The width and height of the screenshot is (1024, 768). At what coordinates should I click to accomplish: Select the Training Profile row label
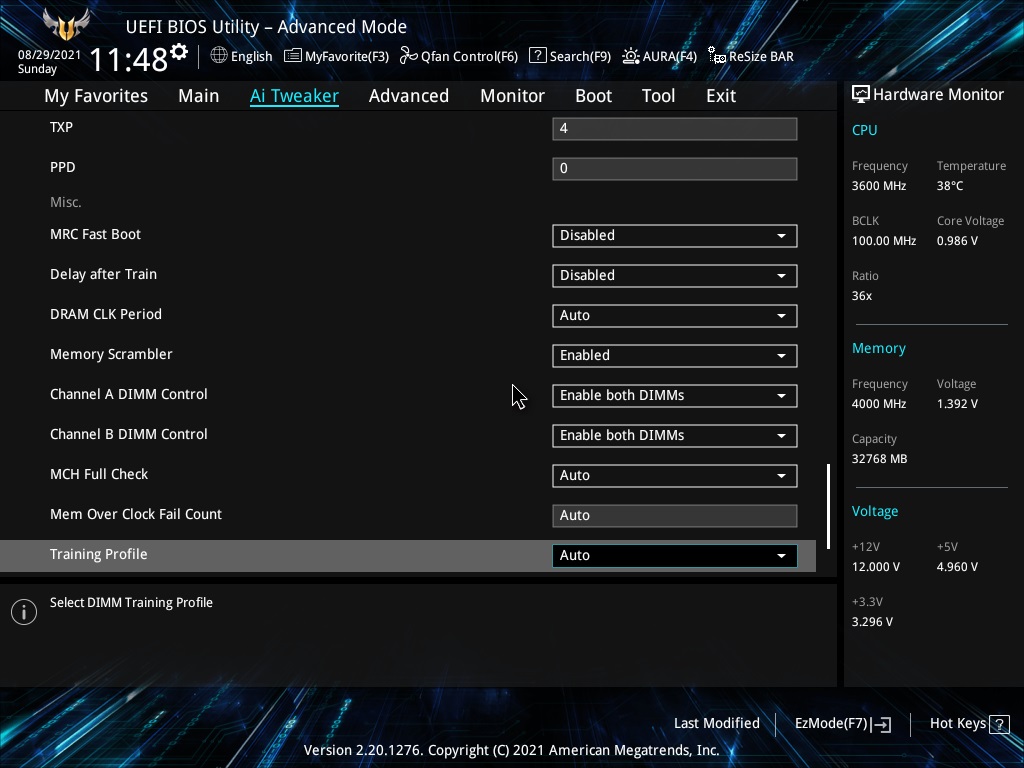tap(99, 554)
